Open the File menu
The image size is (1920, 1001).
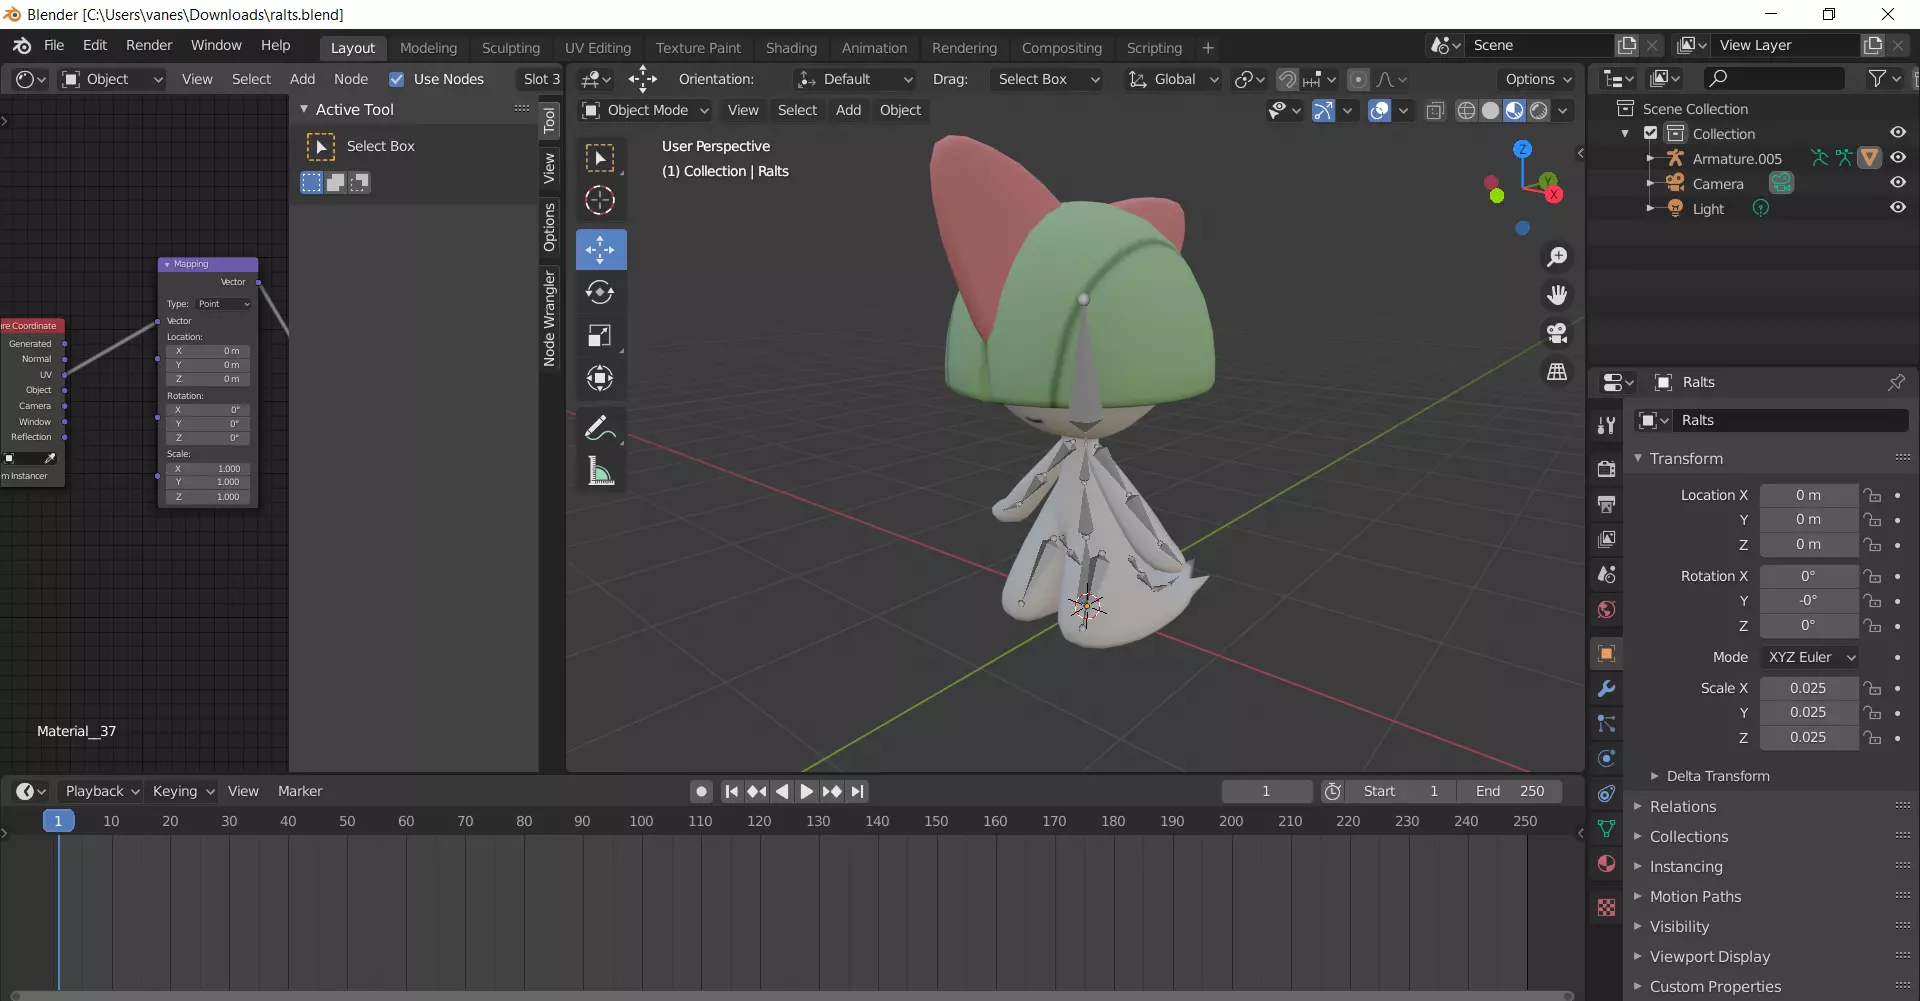[x=54, y=45]
